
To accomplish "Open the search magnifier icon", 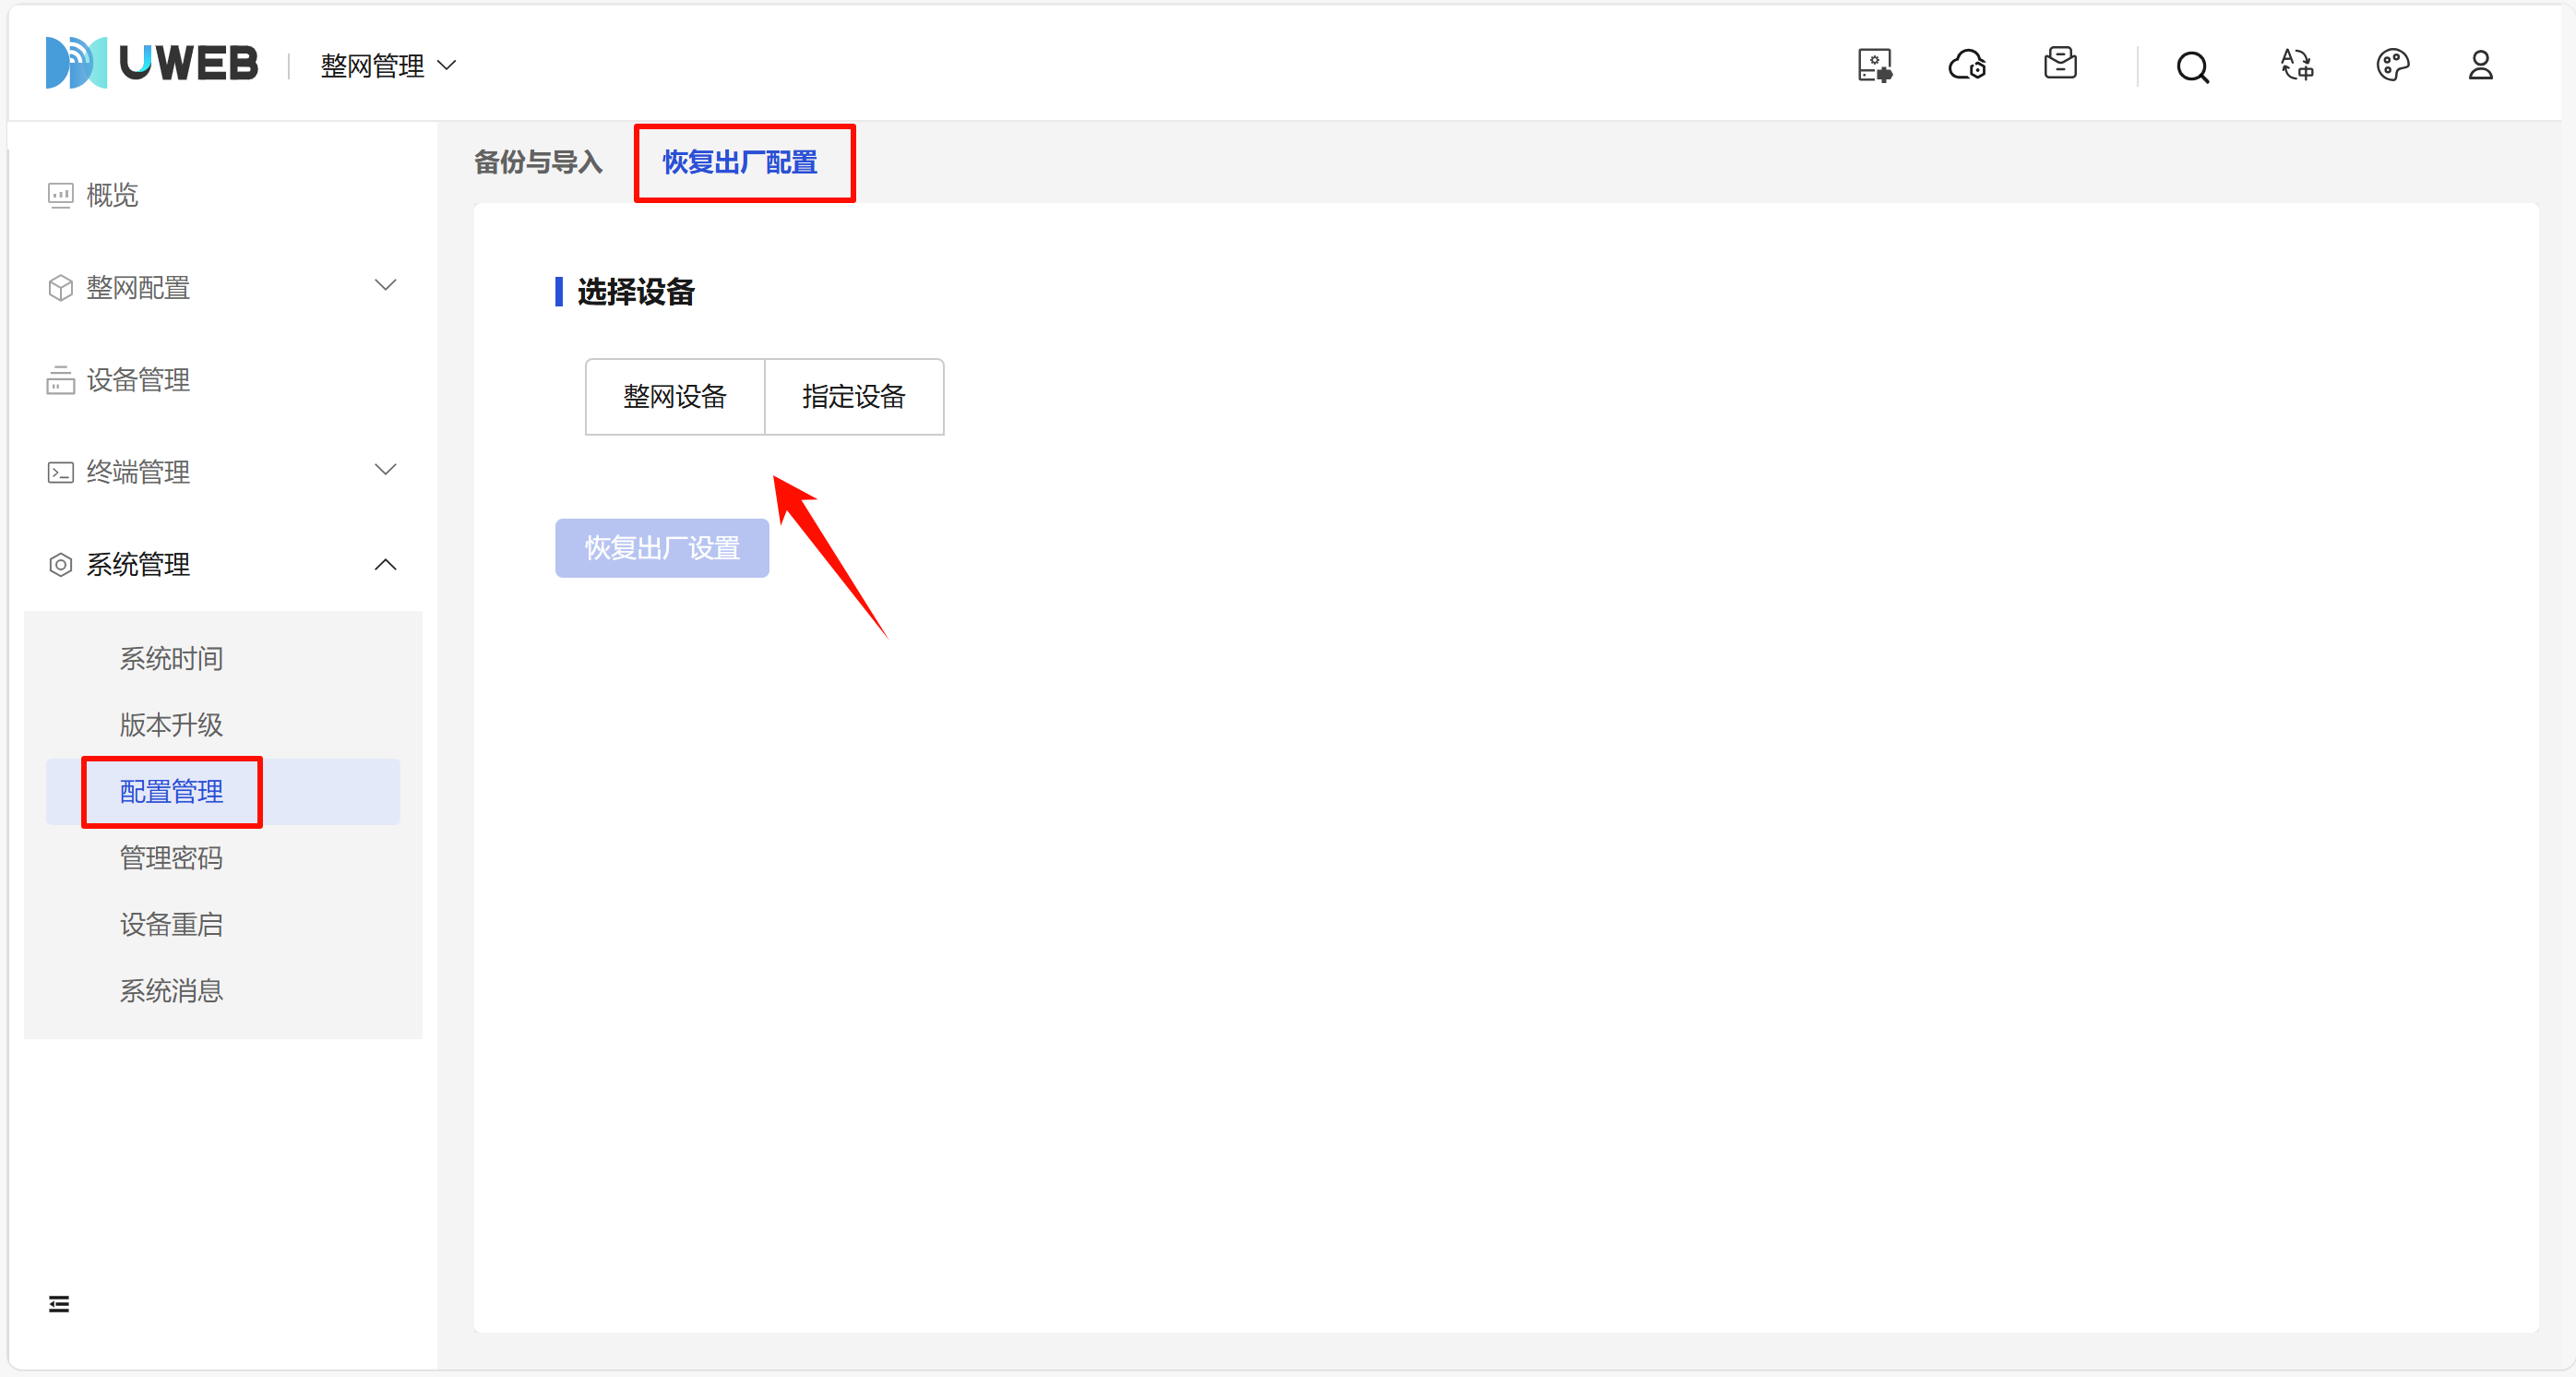I will [x=2193, y=67].
